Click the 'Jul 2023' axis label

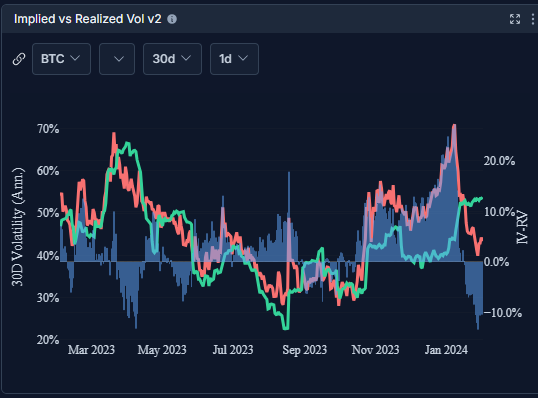click(233, 350)
